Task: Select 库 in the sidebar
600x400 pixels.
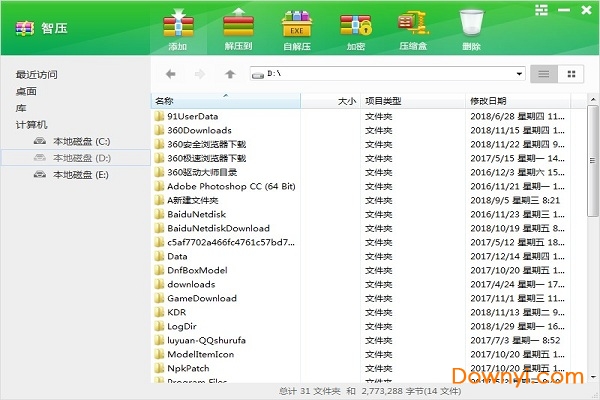Action: pyautogui.click(x=21, y=108)
